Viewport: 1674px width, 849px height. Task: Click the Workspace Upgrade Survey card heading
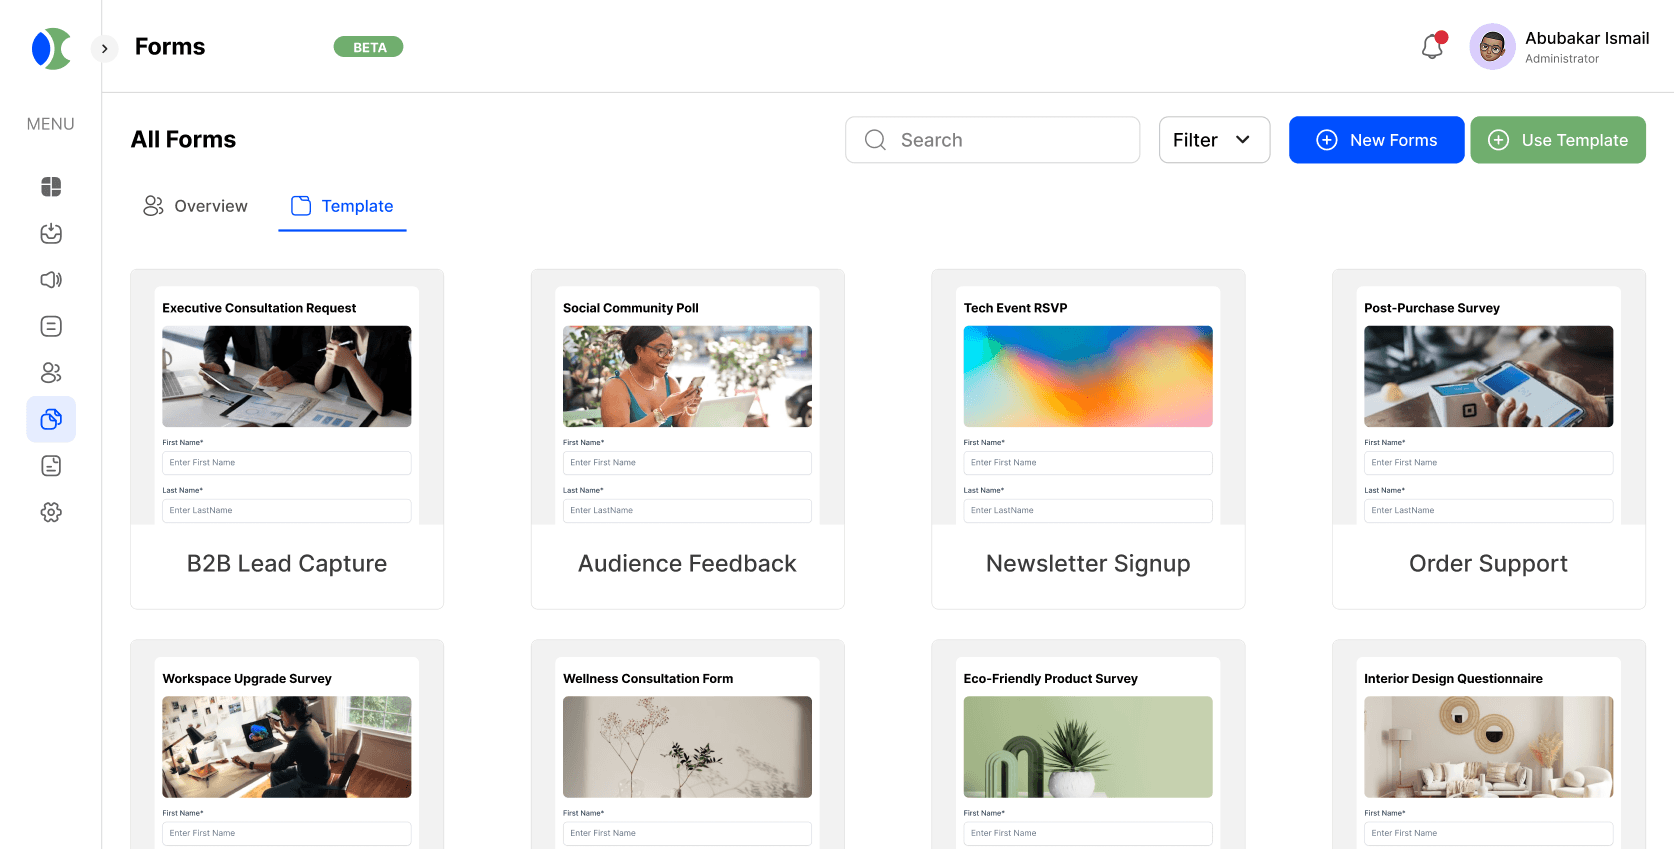(x=247, y=679)
